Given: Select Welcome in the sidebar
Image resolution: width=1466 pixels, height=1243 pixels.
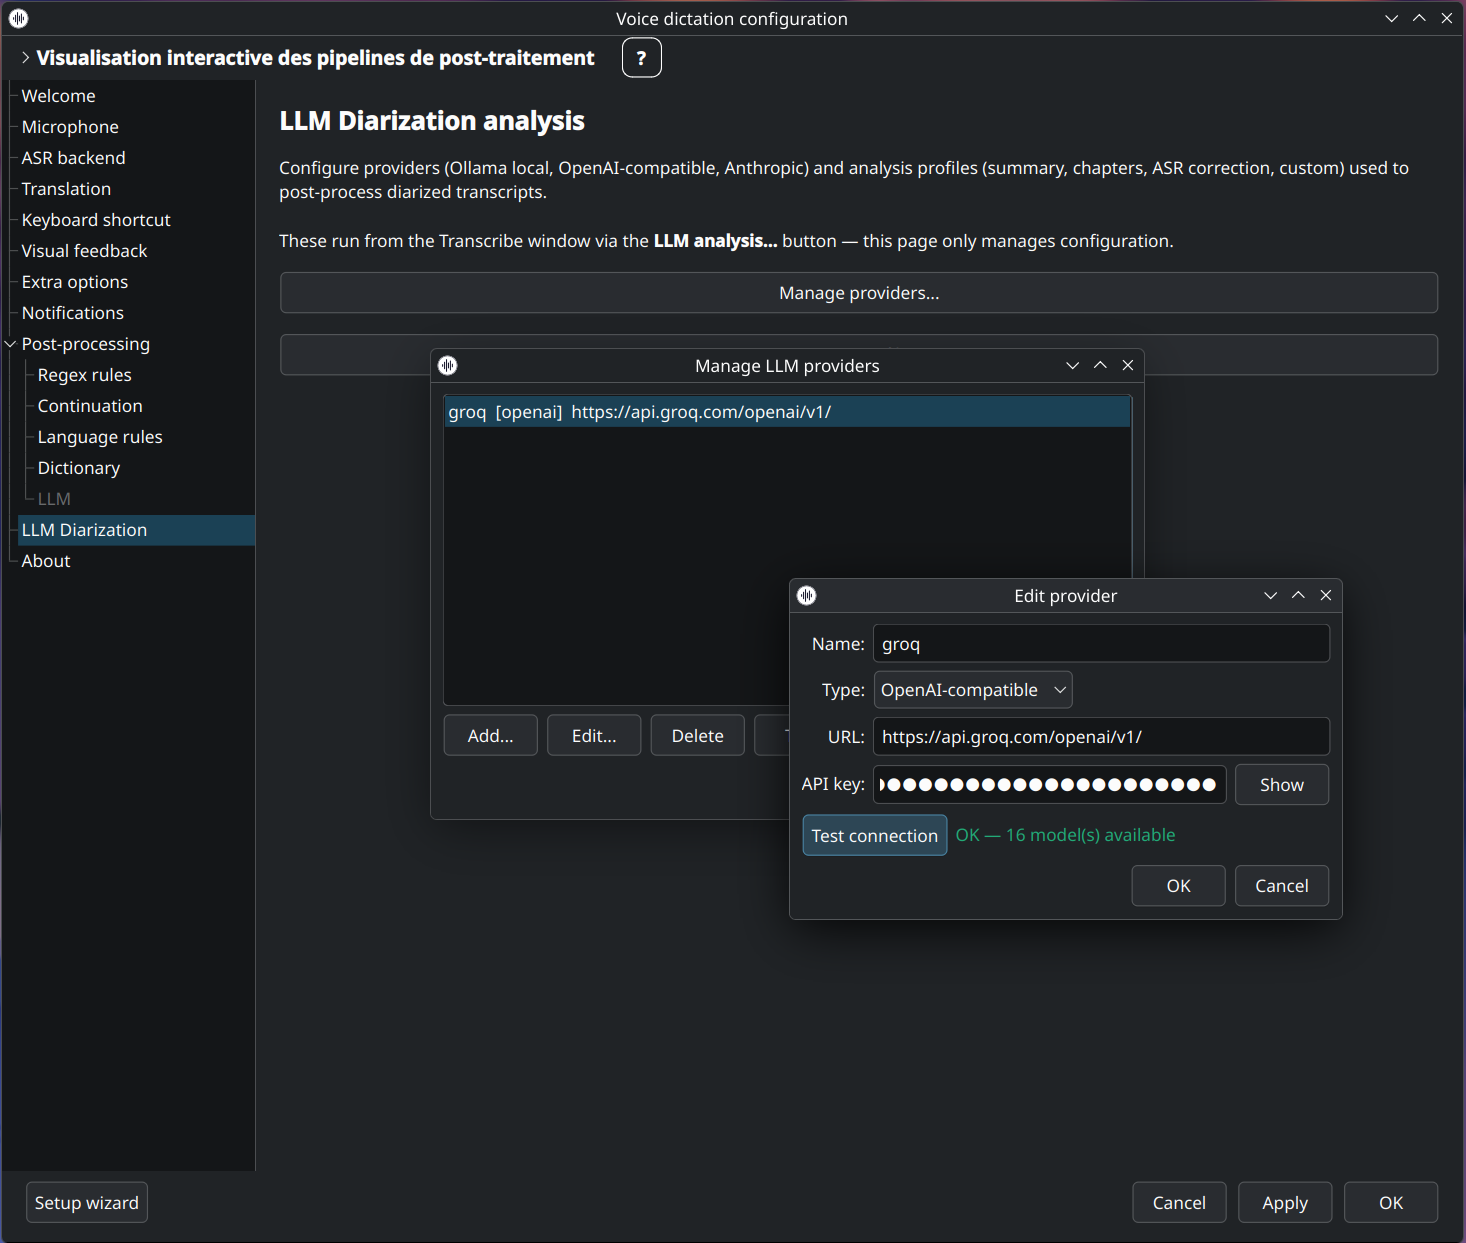Looking at the screenshot, I should [59, 96].
